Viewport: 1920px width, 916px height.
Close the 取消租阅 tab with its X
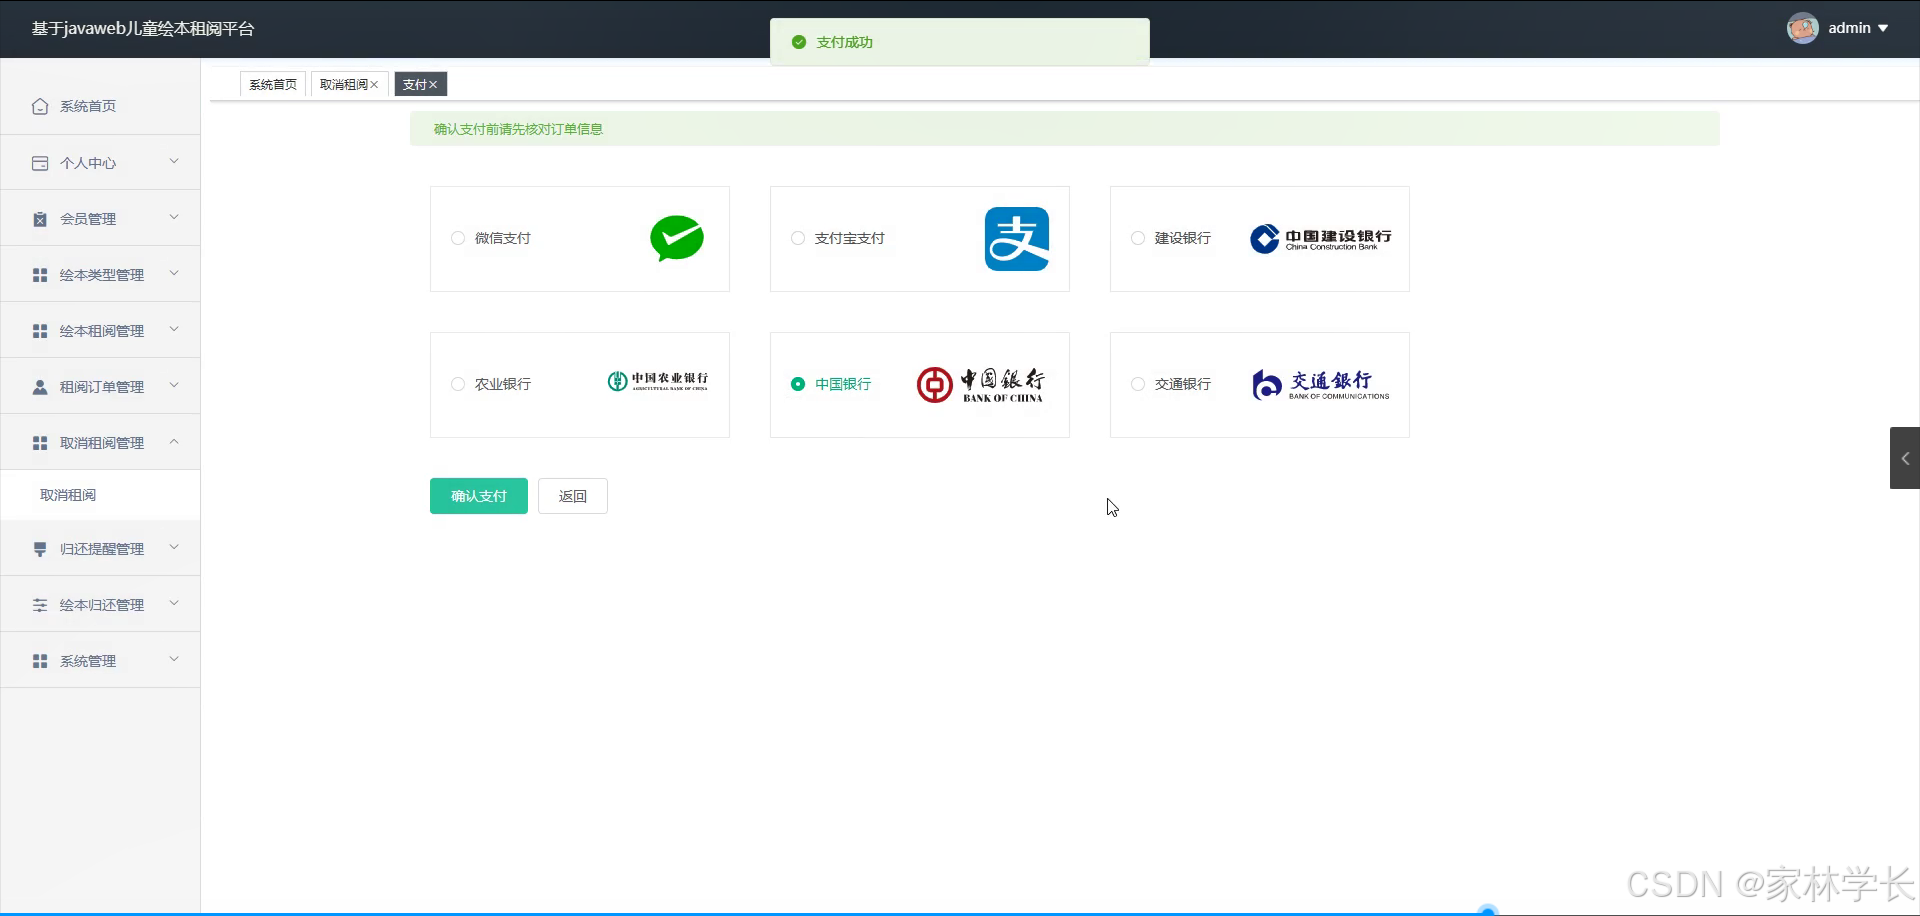(x=374, y=85)
